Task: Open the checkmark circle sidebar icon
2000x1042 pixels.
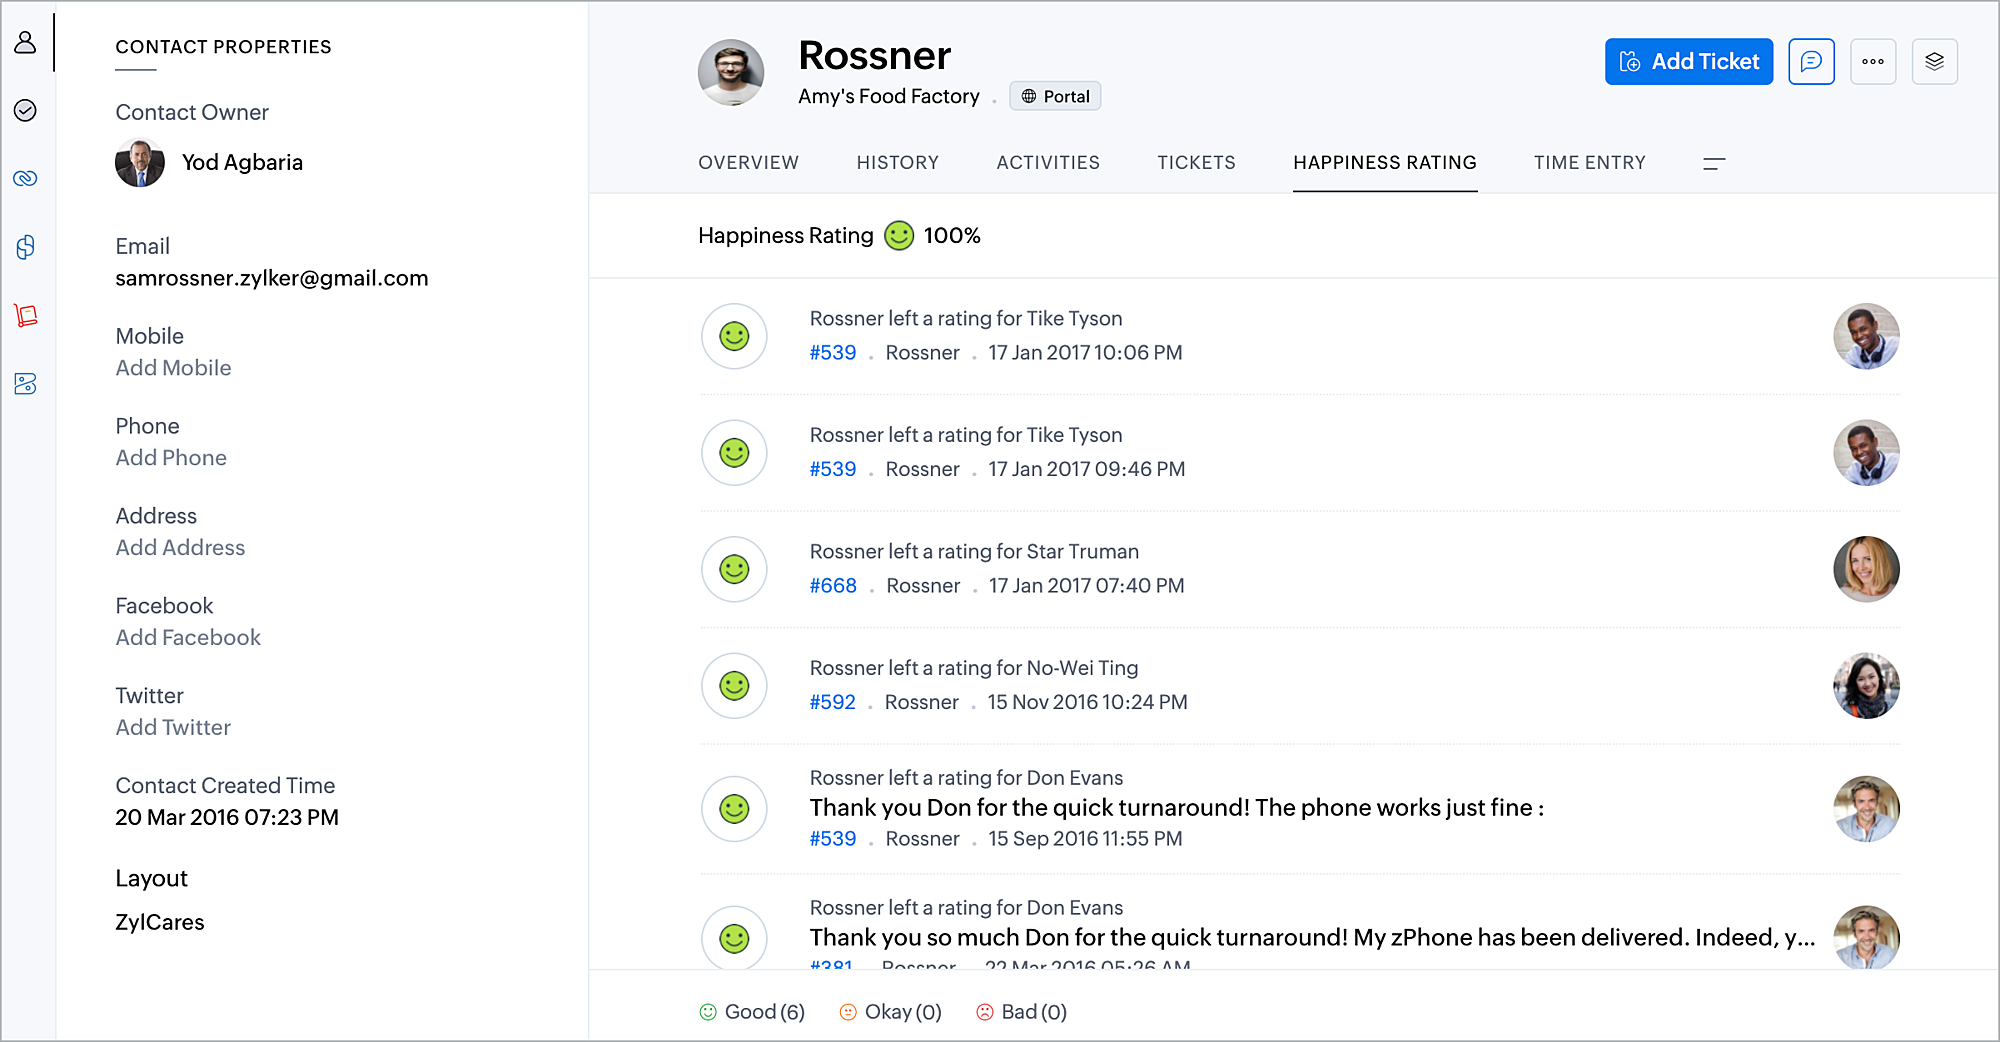Action: coord(25,110)
